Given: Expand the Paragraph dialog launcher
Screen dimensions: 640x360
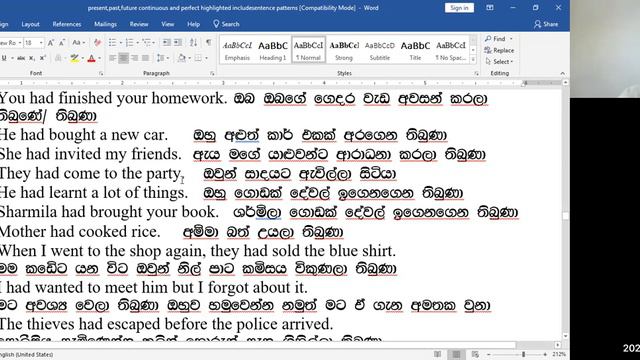Looking at the screenshot, I should pyautogui.click(x=212, y=73).
